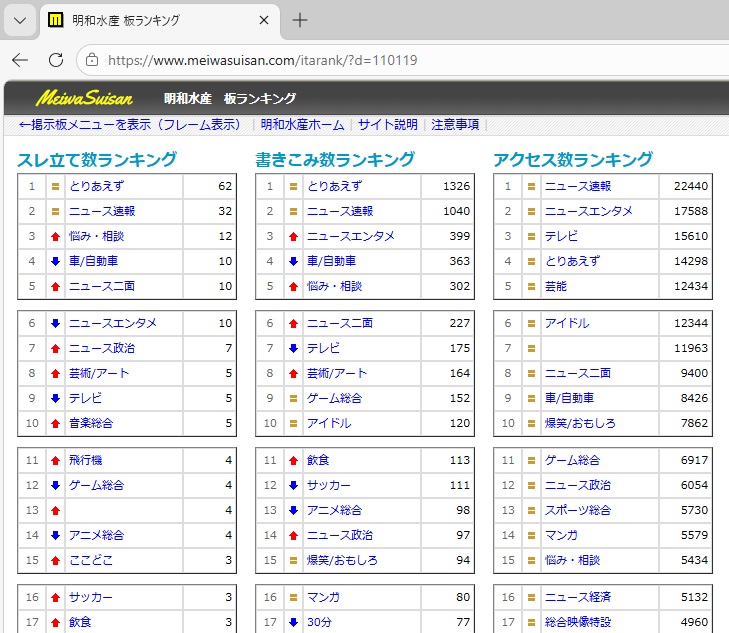Close the 明和水産 板ランキング tab
The width and height of the screenshot is (729, 633).
tap(264, 20)
